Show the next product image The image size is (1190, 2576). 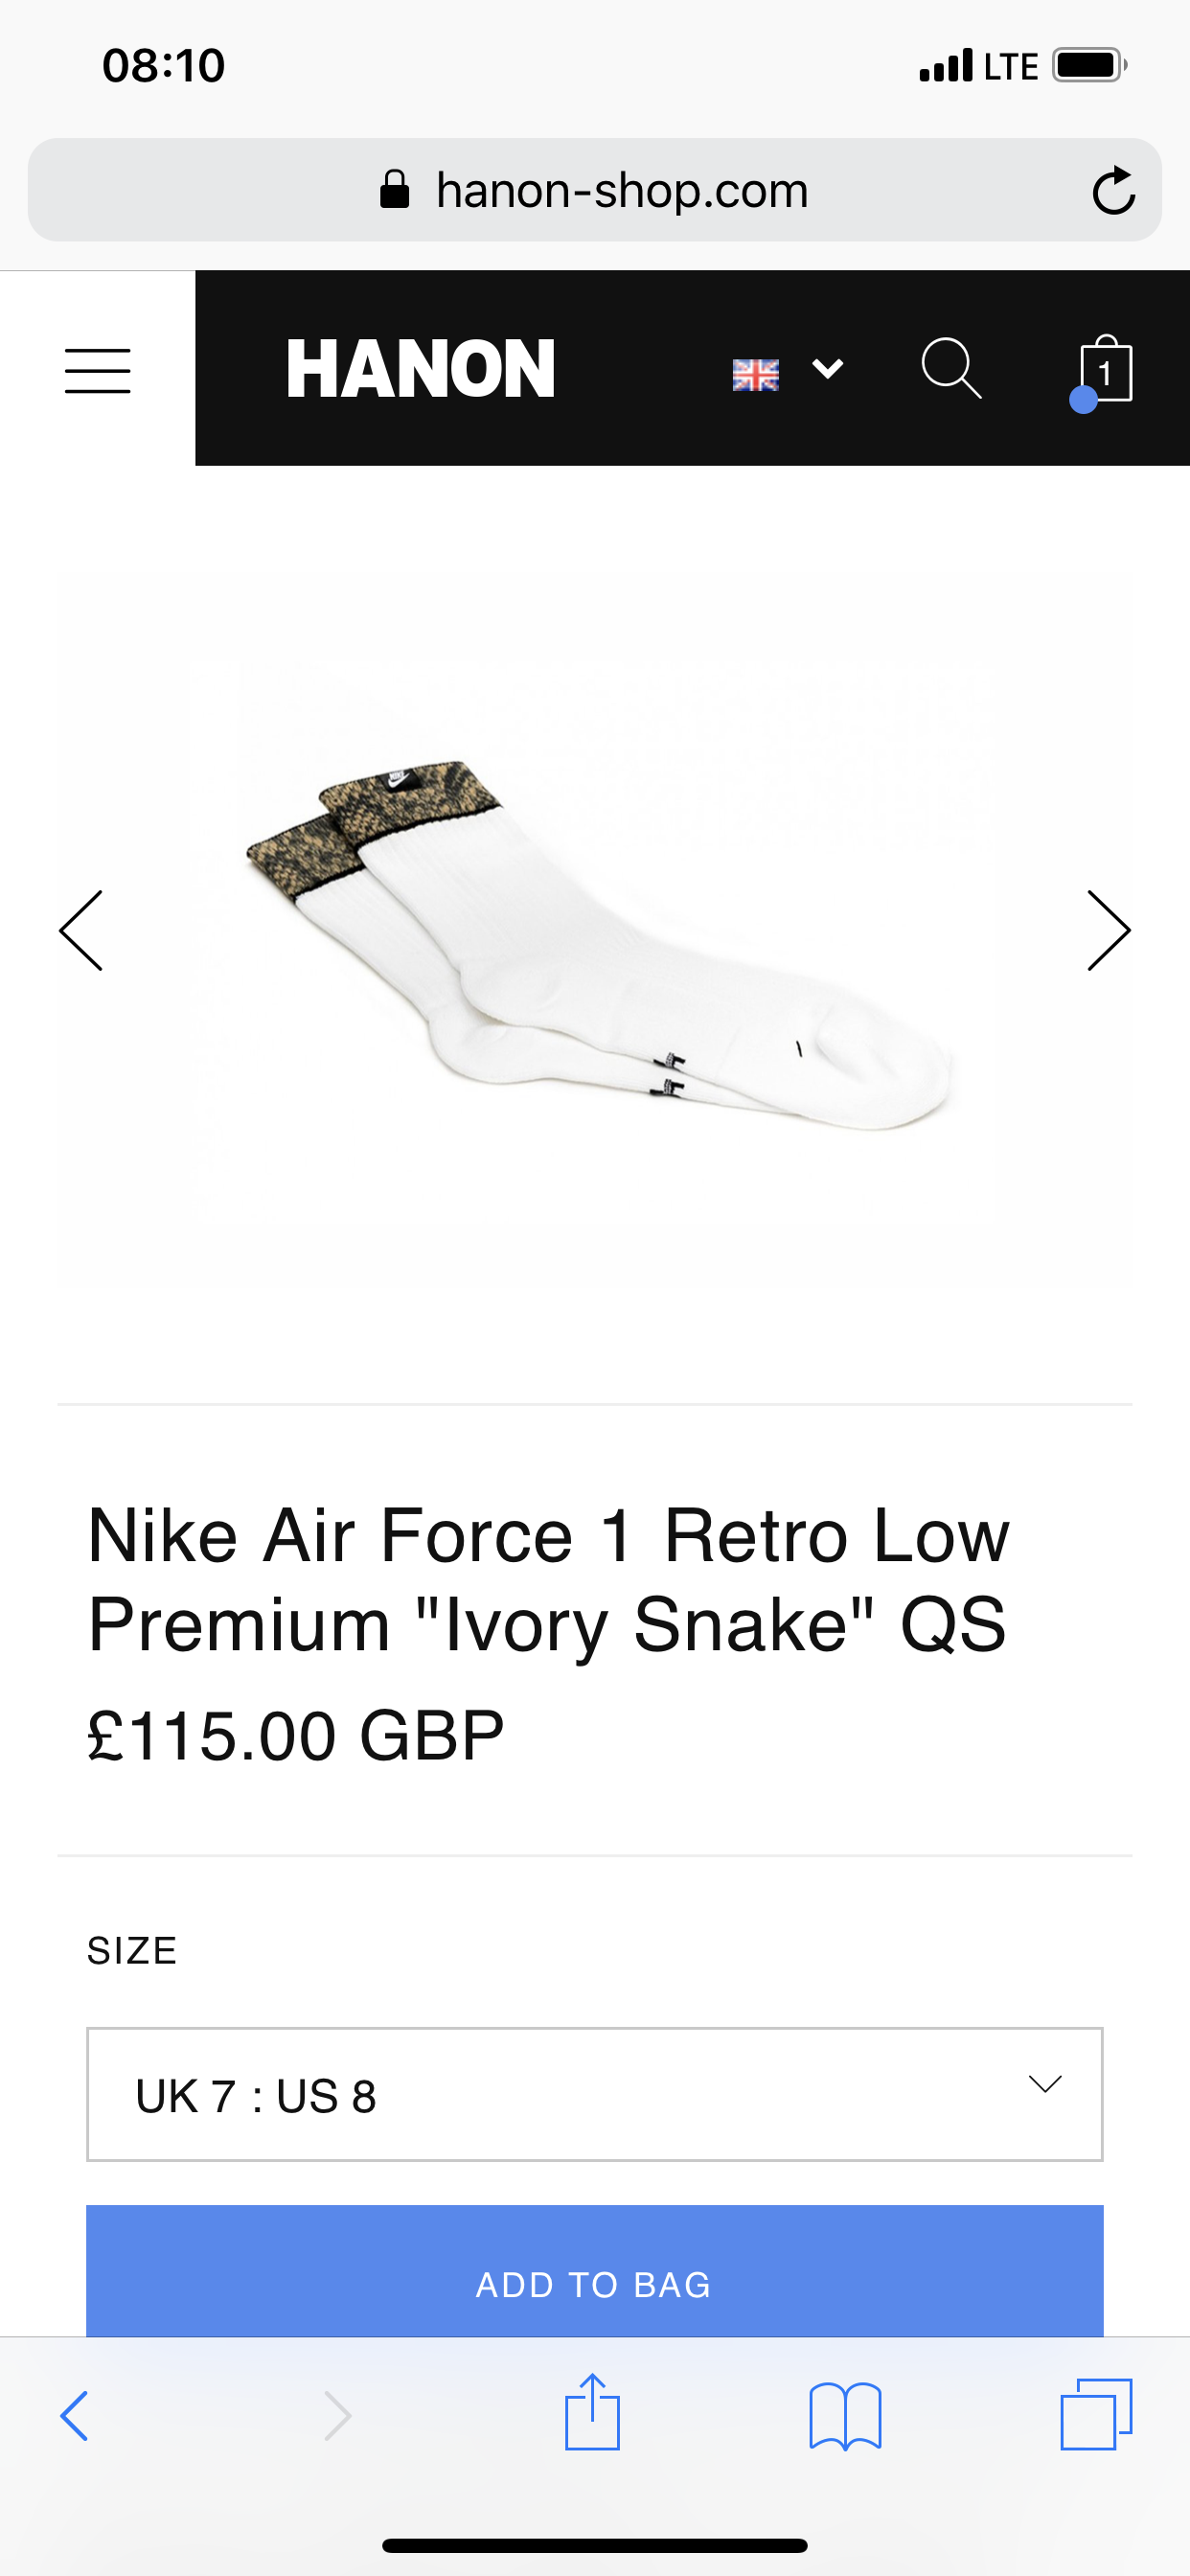[1108, 930]
